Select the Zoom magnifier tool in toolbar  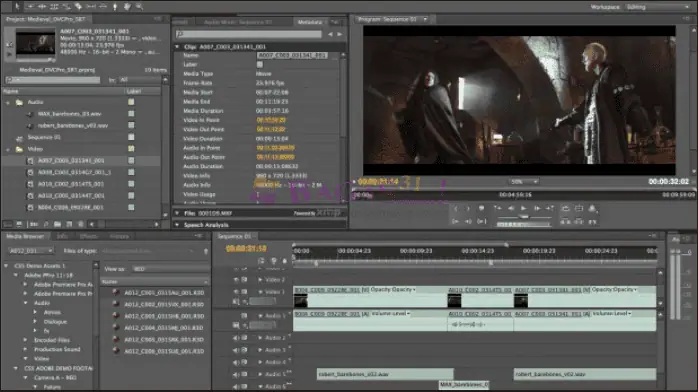pos(139,6)
